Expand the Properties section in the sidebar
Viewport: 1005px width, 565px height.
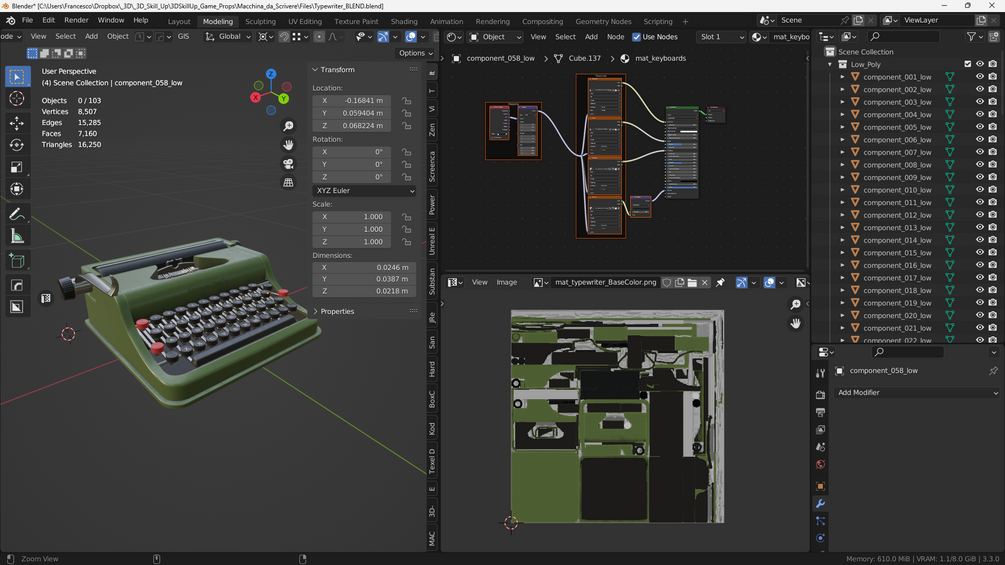(x=337, y=311)
